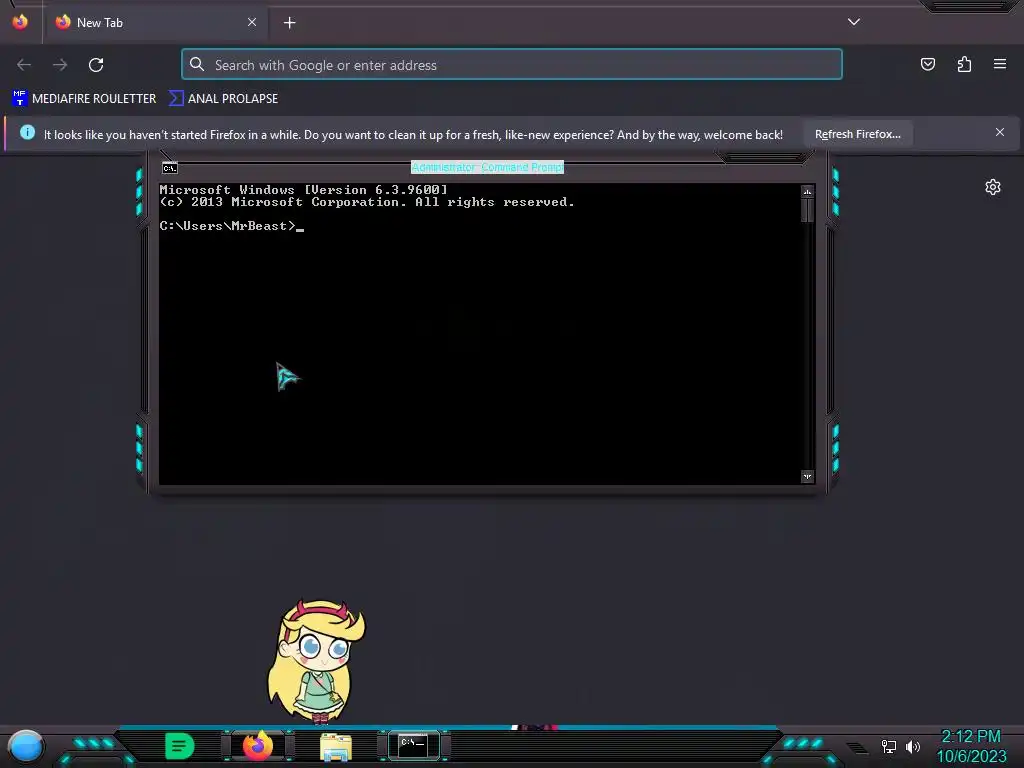
Task: Click the Microsoft Windows version text line
Action: coord(304,189)
